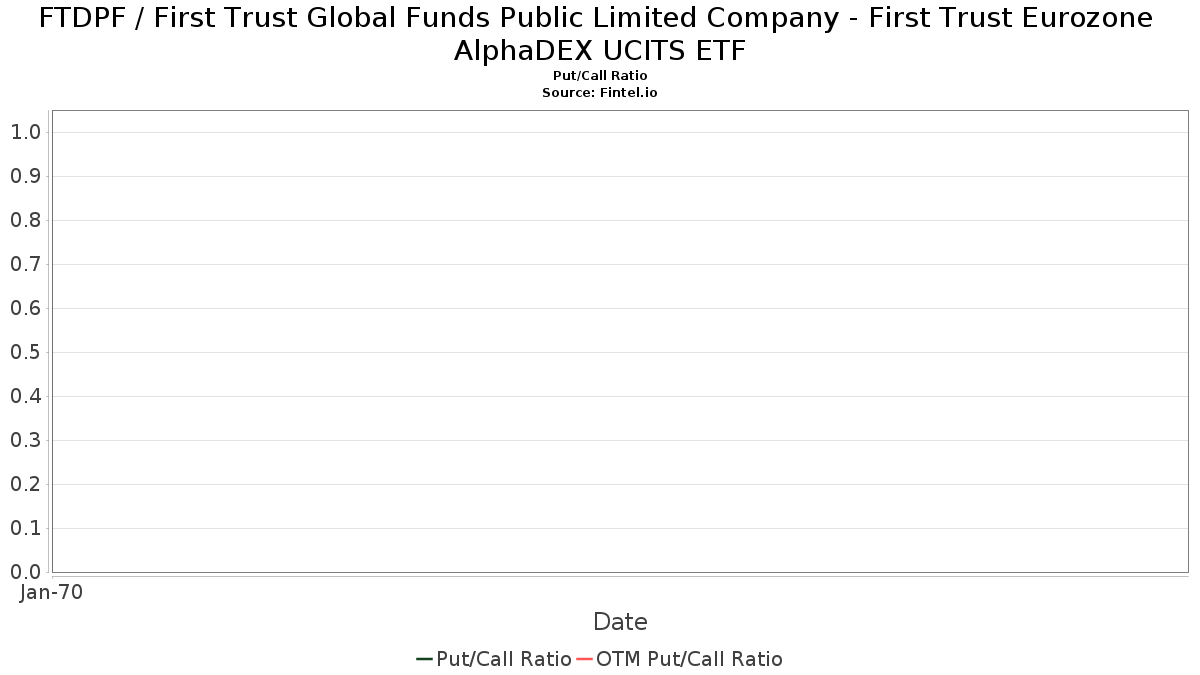Image resolution: width=1200 pixels, height=675 pixels.
Task: Click the red OTM Put/Call Ratio legend line
Action: click(585, 659)
